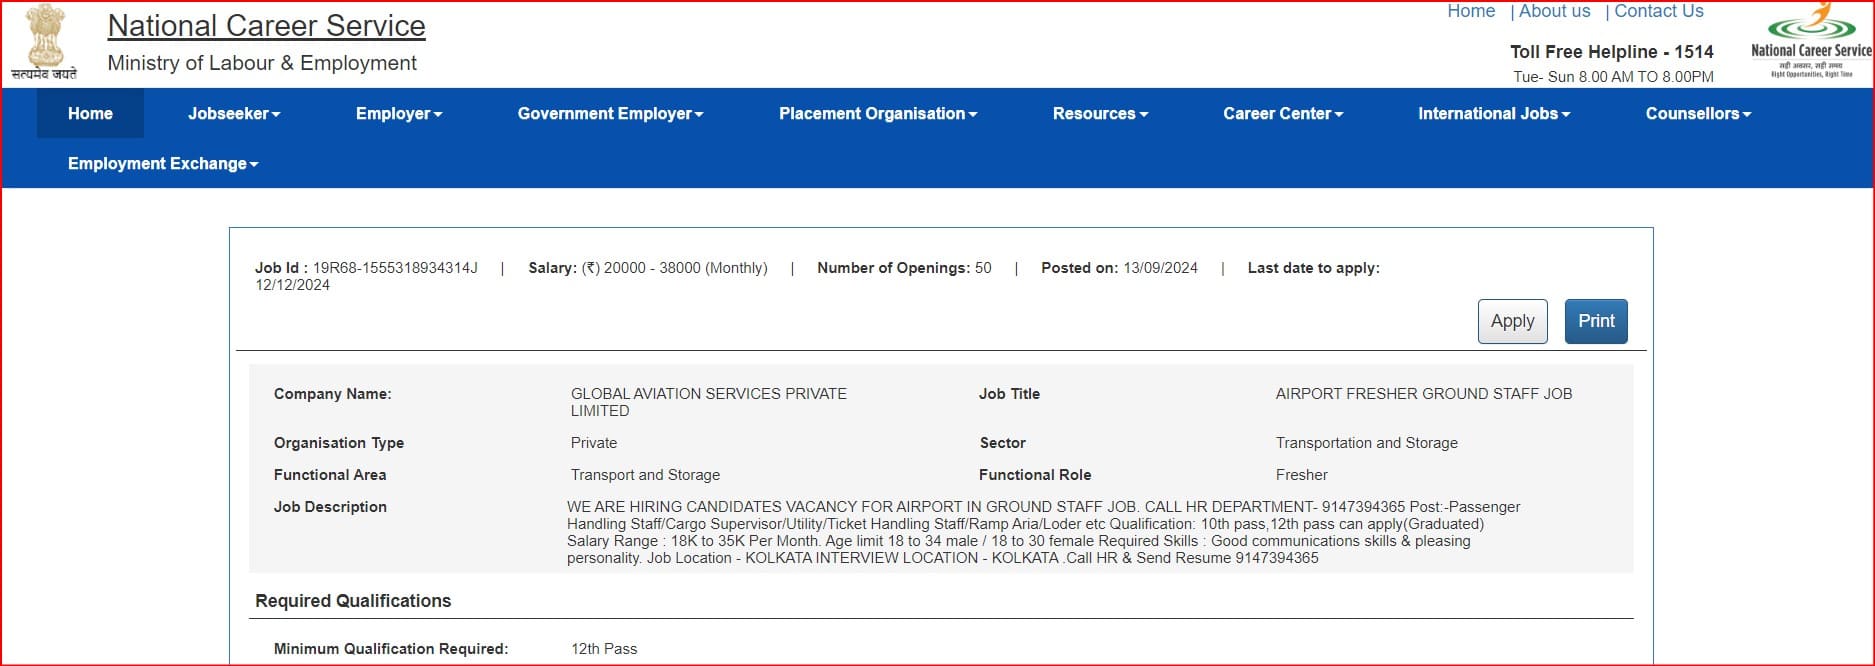Image resolution: width=1875 pixels, height=666 pixels.
Task: Open the Contact Us link
Action: [1659, 11]
